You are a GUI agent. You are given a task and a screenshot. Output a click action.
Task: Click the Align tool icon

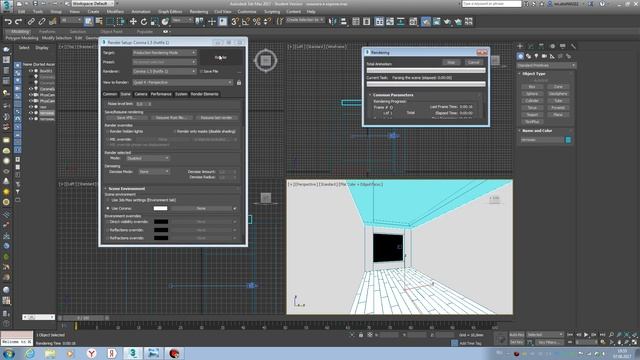[343, 22]
